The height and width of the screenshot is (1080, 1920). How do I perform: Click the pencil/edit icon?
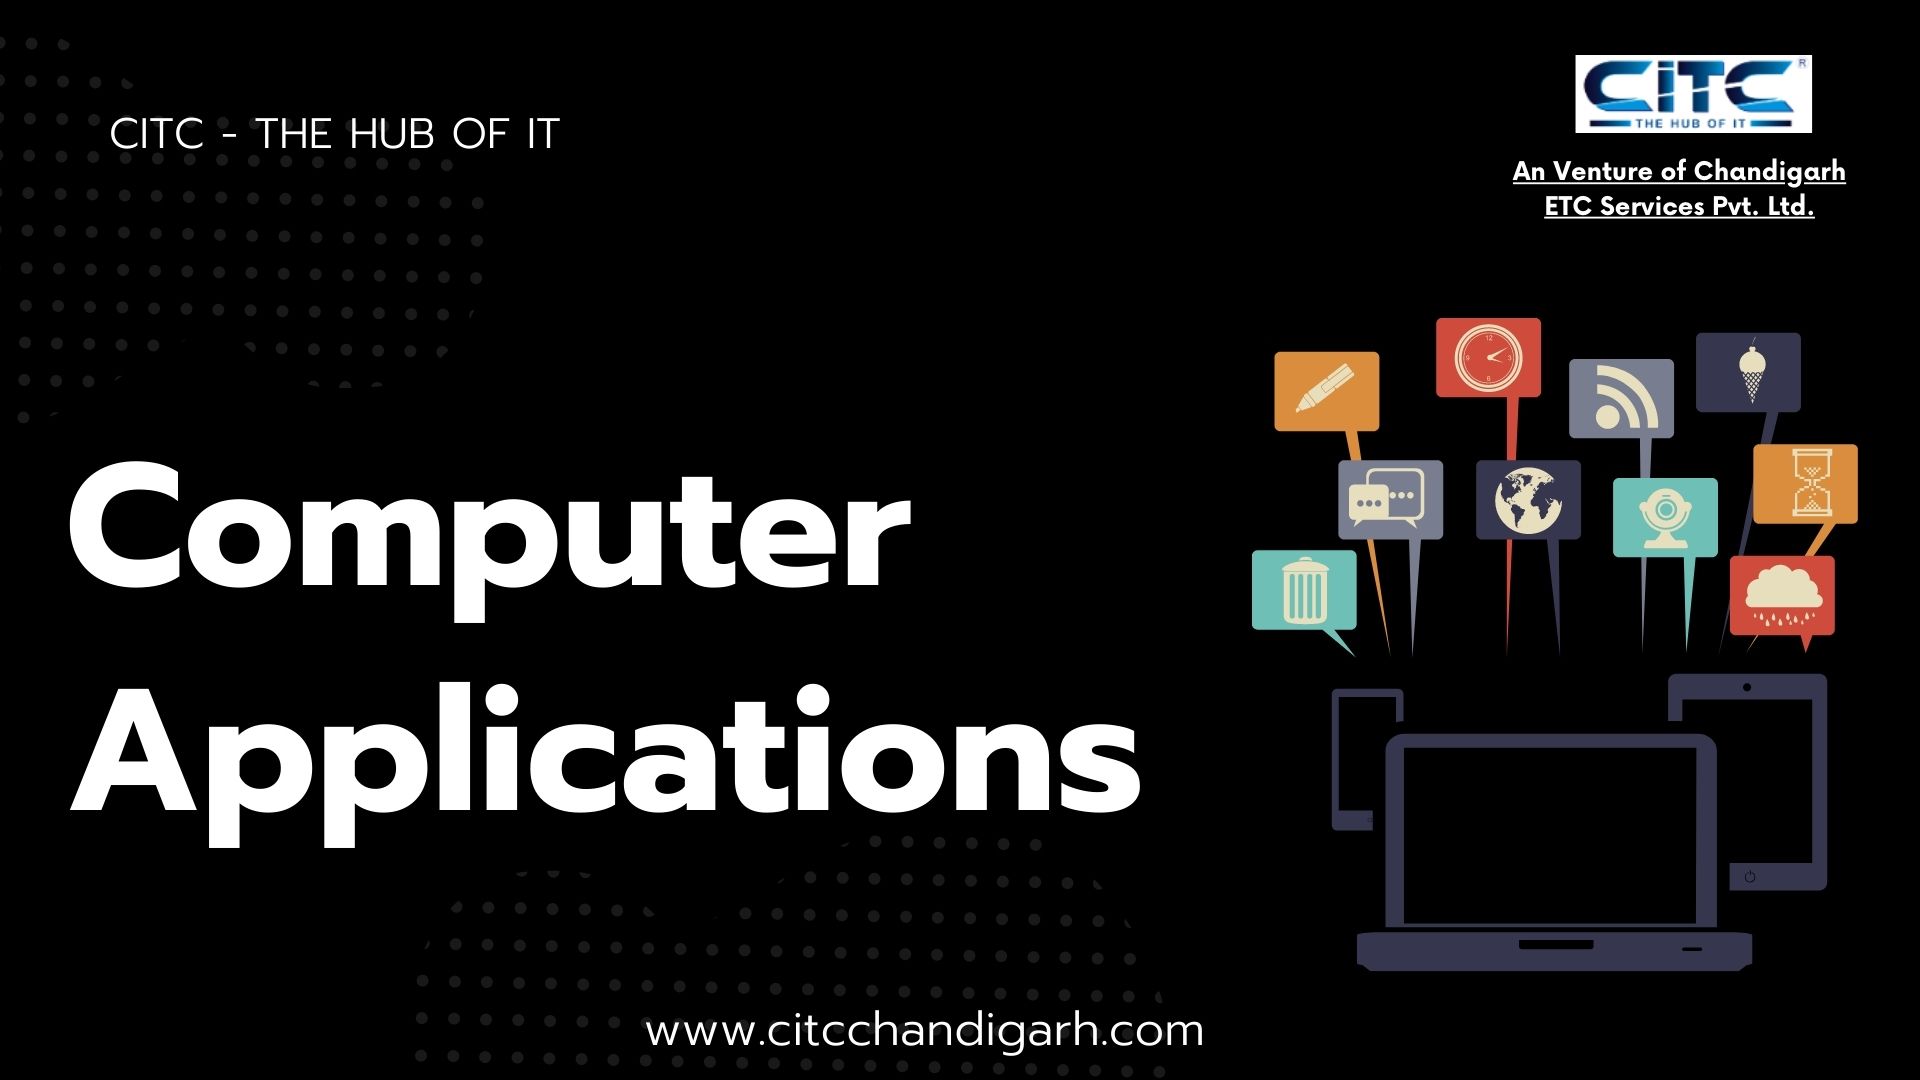point(1325,389)
